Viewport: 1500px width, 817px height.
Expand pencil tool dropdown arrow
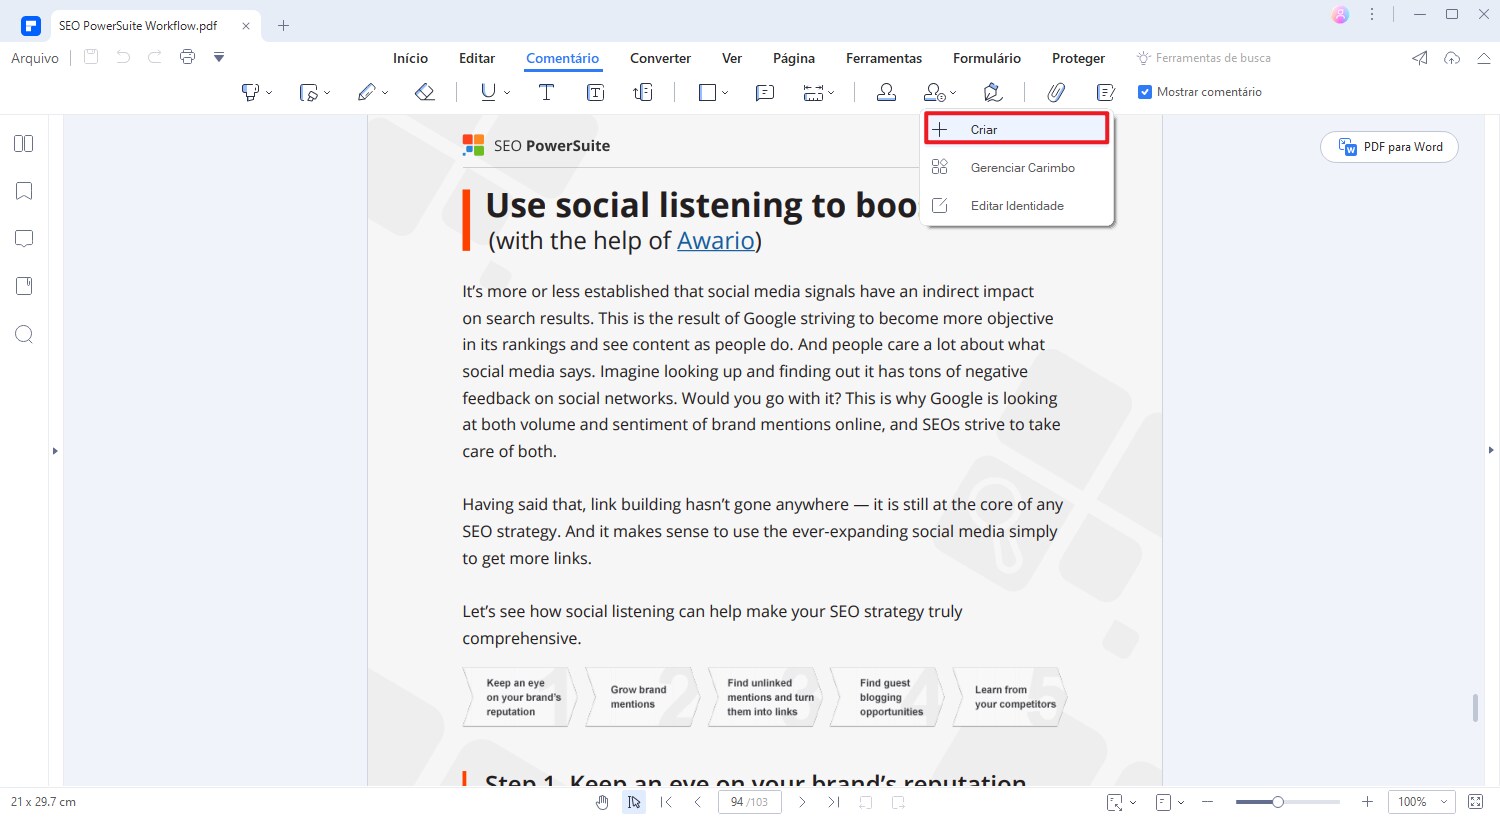385,93
